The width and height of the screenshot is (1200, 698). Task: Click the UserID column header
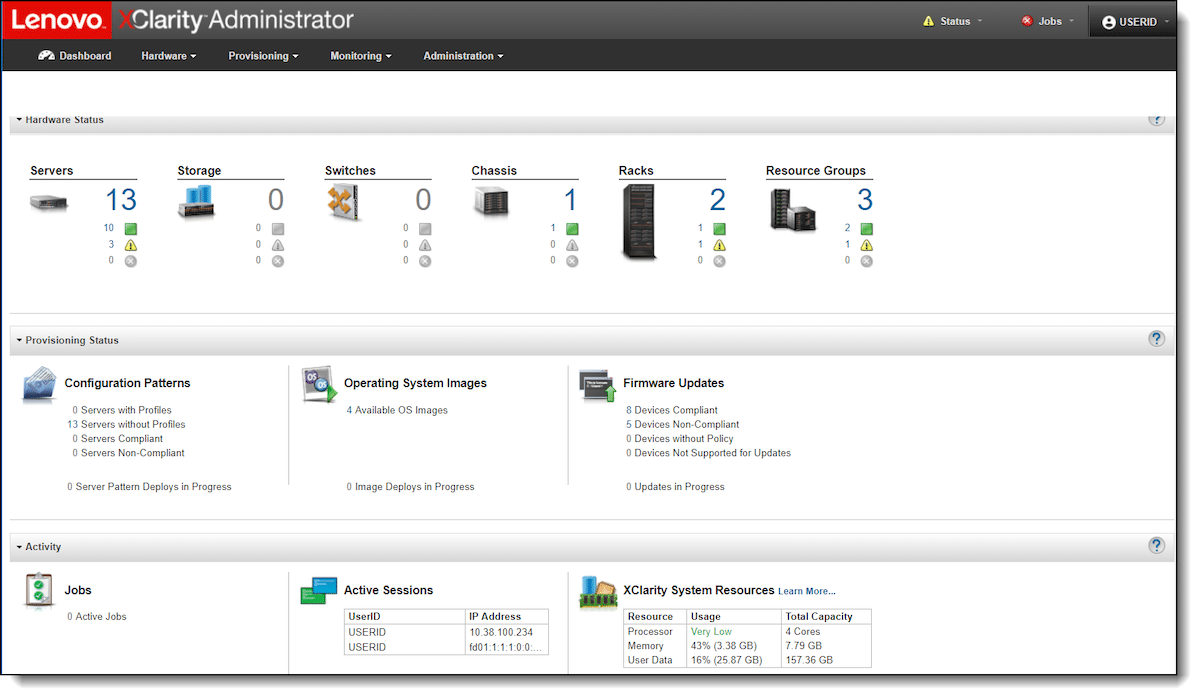405,617
